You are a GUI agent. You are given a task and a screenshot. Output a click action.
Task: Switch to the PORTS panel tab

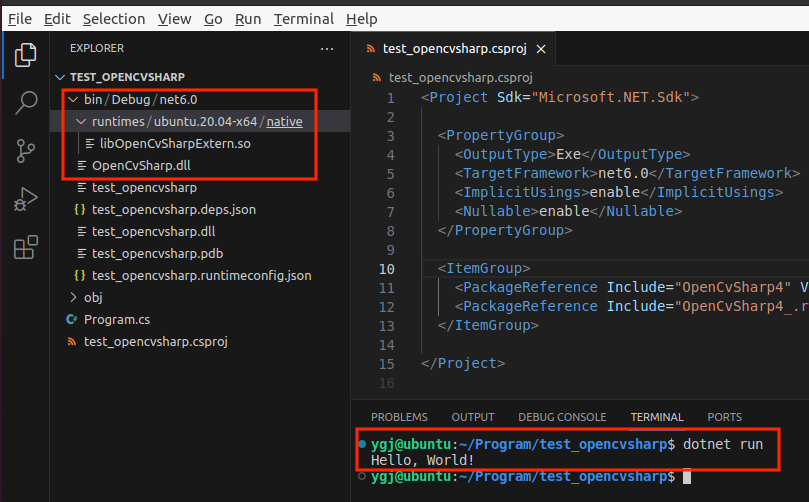click(724, 417)
